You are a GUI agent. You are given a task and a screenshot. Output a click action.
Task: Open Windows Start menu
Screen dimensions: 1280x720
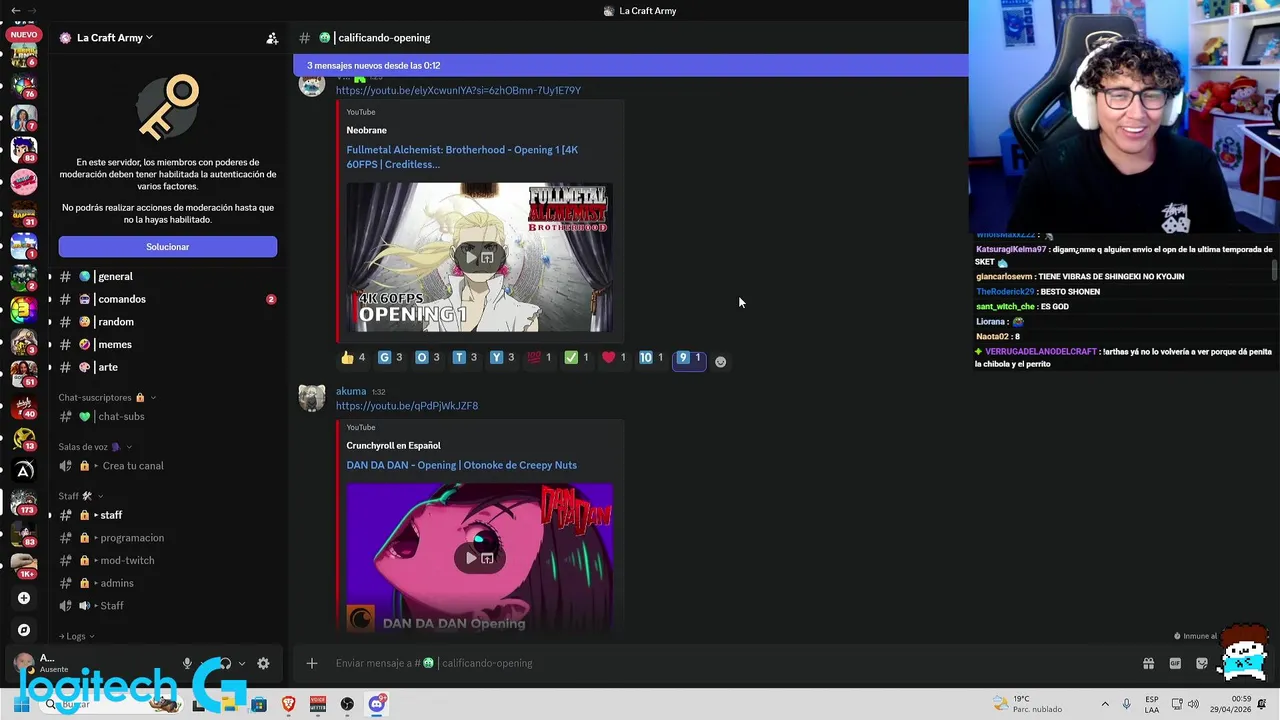(x=21, y=705)
